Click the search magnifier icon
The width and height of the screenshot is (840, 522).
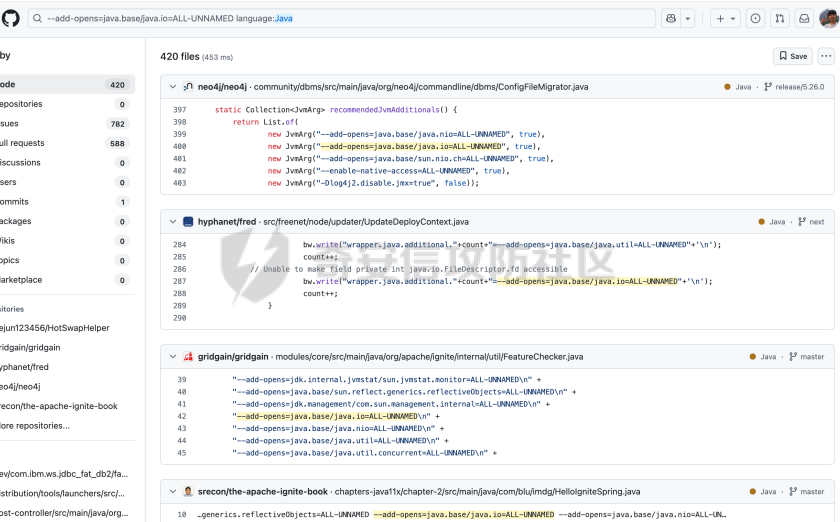tap(38, 19)
